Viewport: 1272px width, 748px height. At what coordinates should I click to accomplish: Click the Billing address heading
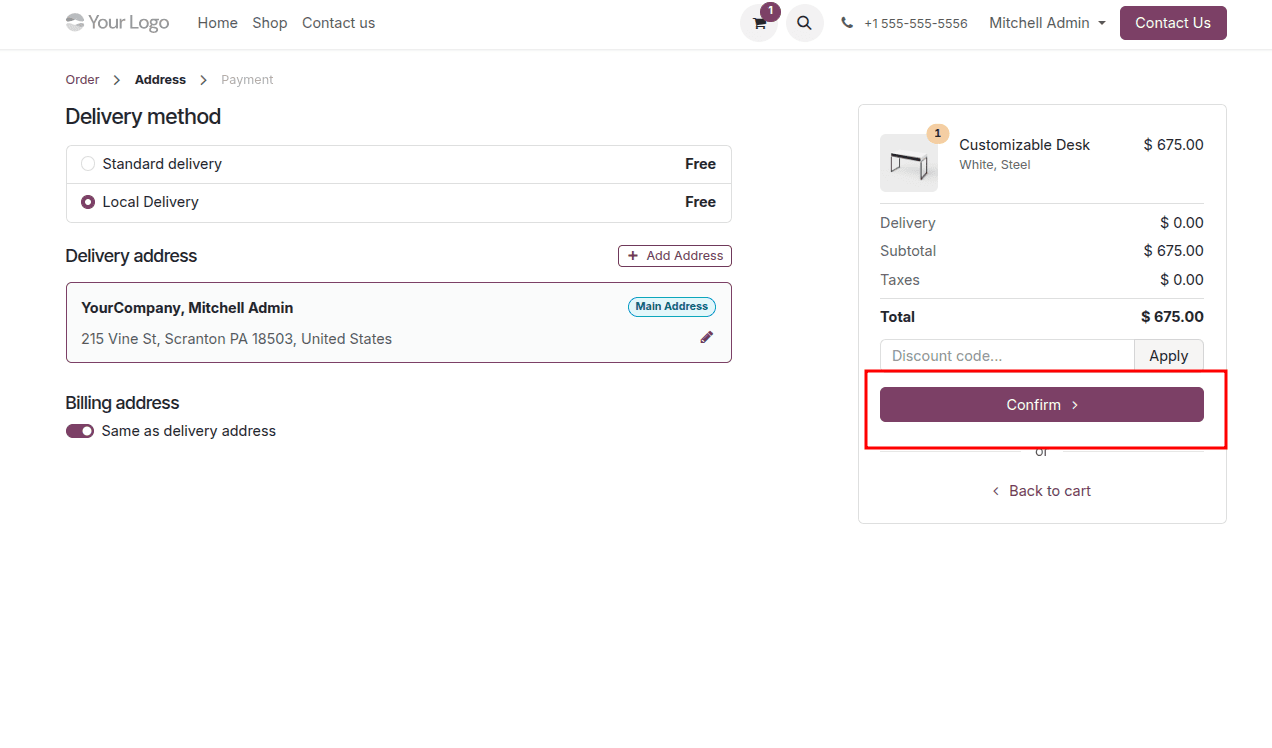(x=122, y=403)
